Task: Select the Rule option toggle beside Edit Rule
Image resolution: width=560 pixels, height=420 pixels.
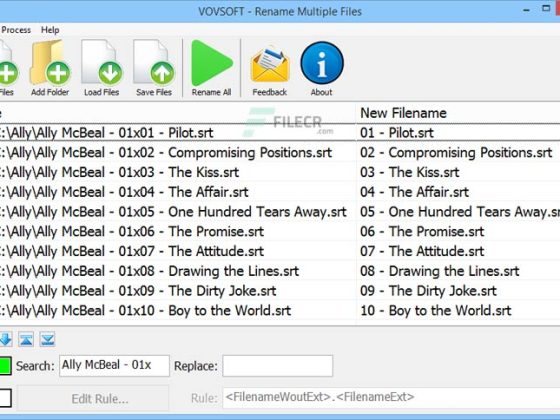Action: click(5, 398)
